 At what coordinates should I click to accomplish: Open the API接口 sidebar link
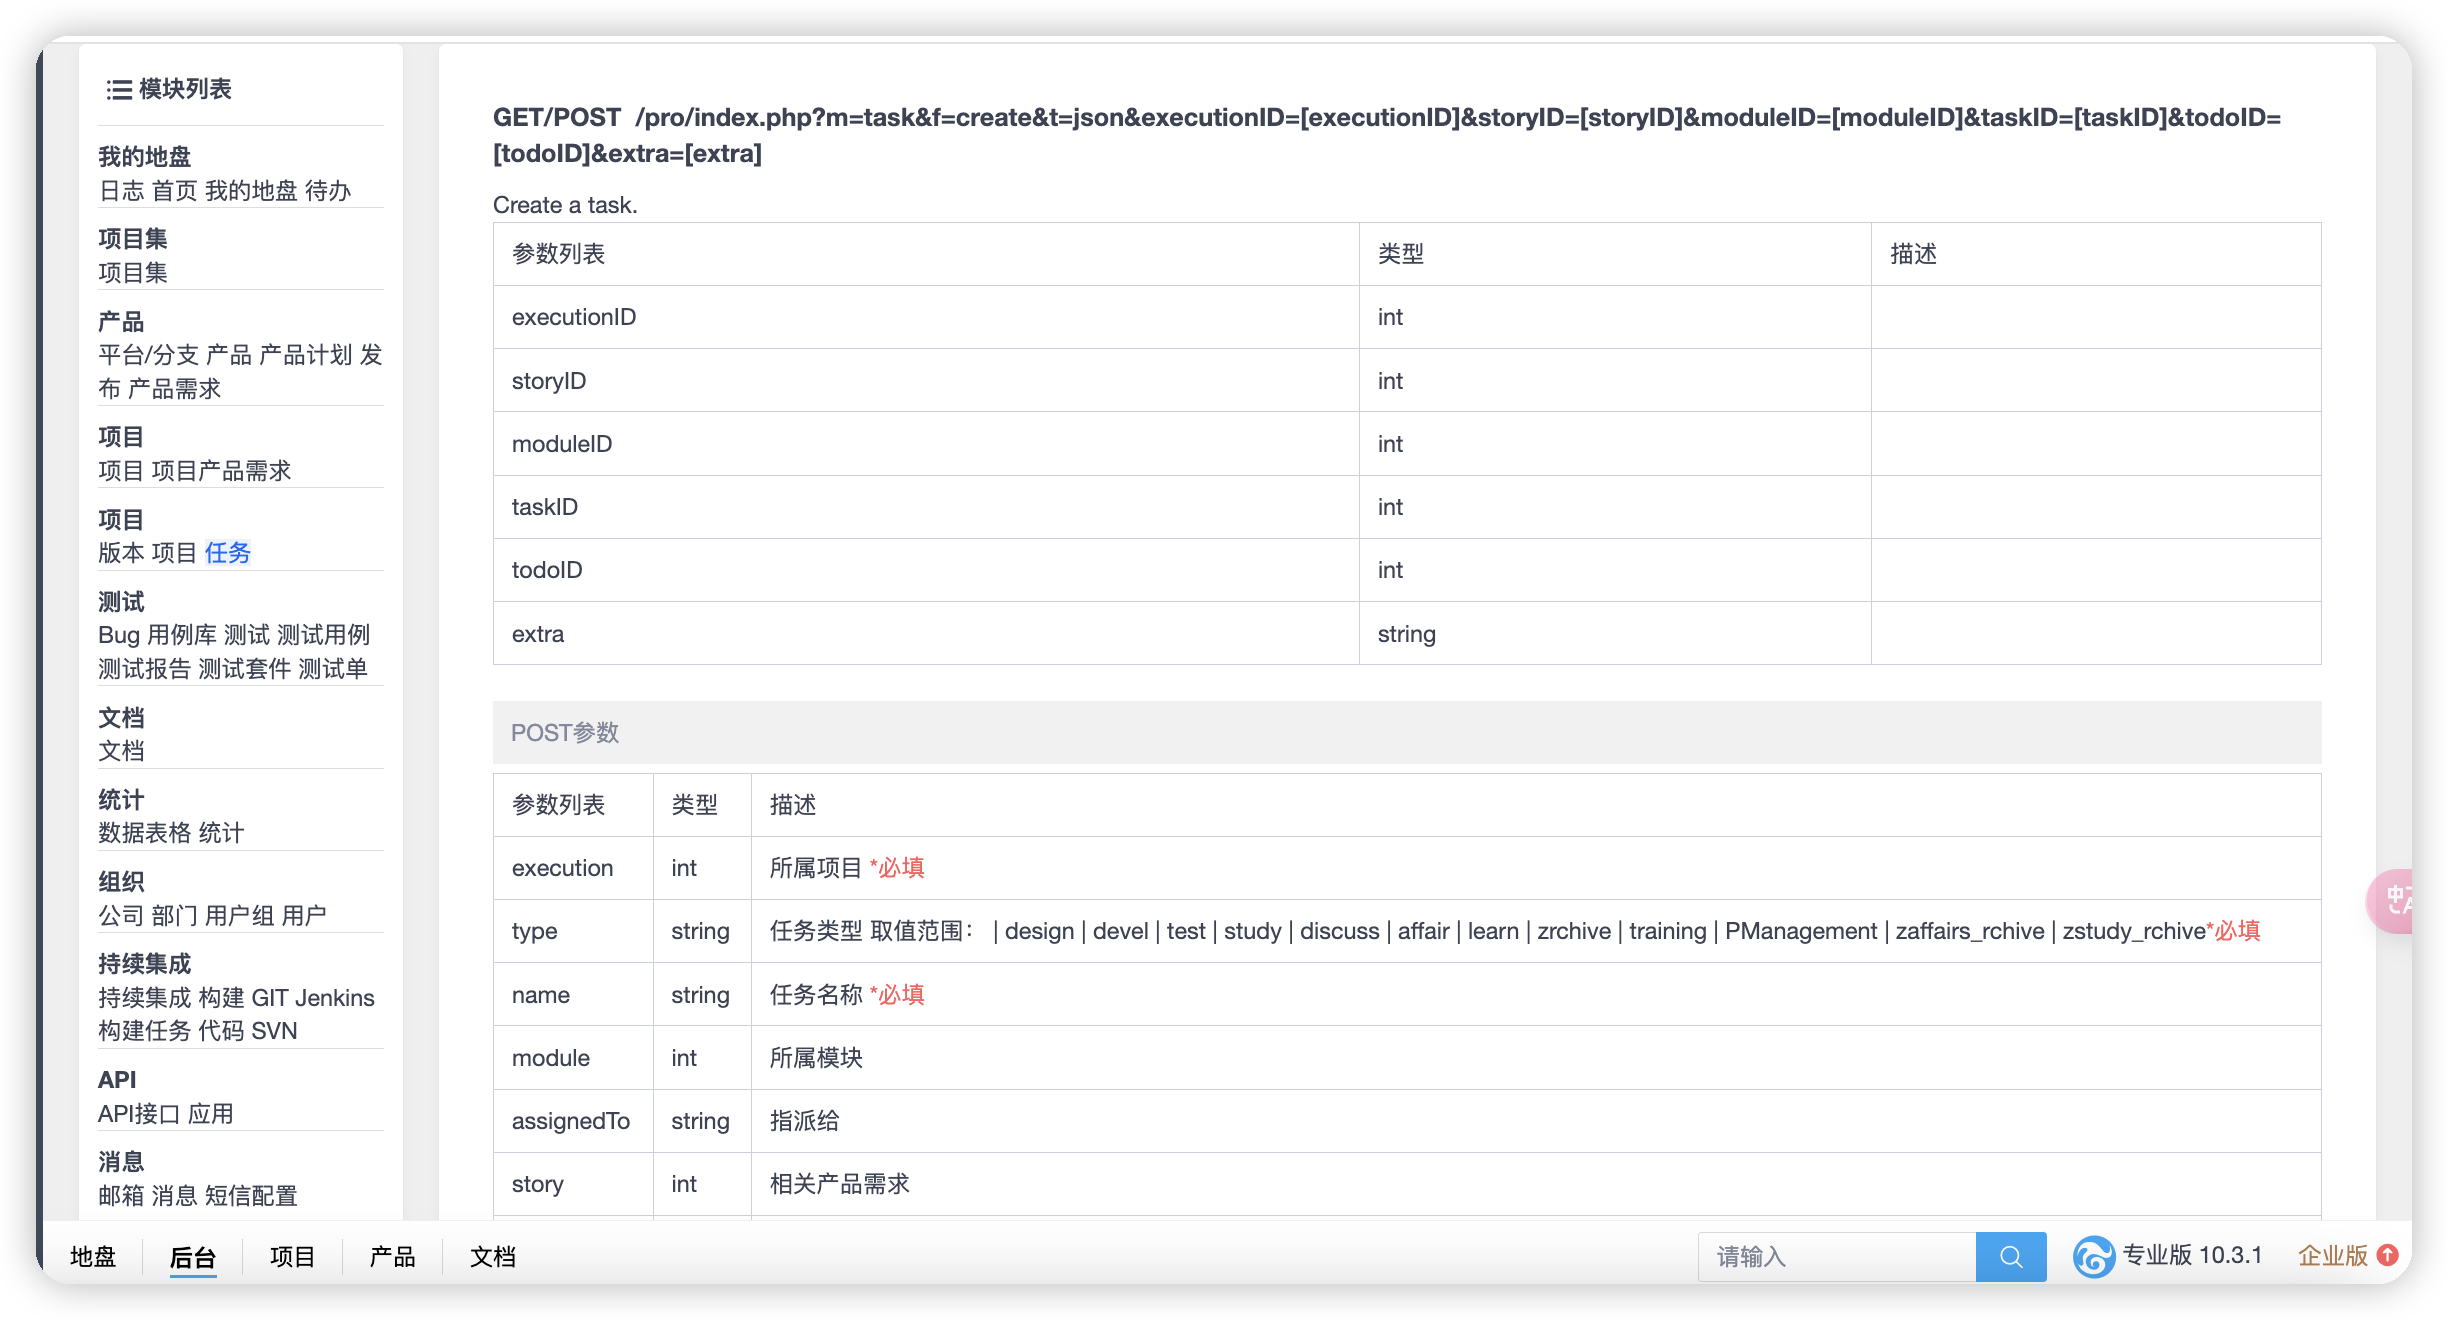[139, 1114]
